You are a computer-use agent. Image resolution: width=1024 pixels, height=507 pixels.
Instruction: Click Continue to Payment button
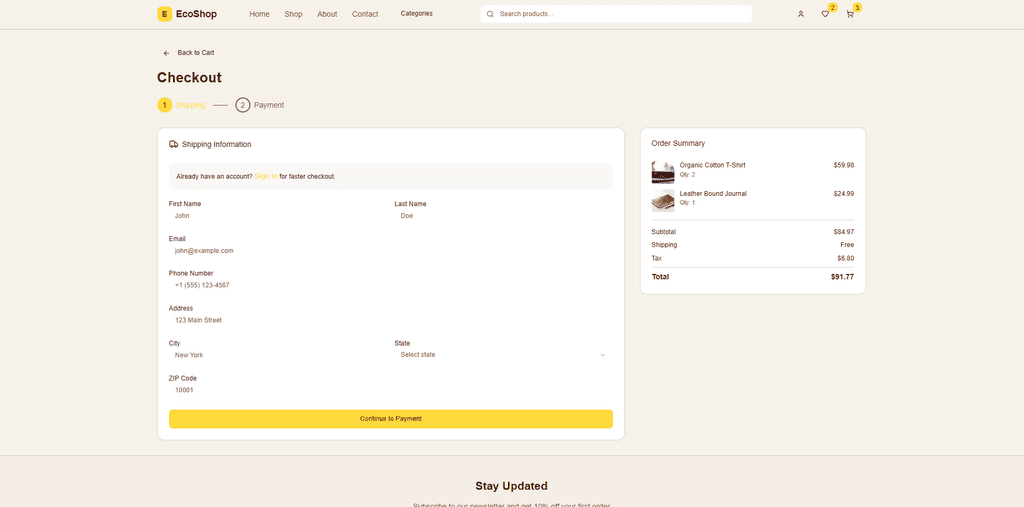coord(391,419)
